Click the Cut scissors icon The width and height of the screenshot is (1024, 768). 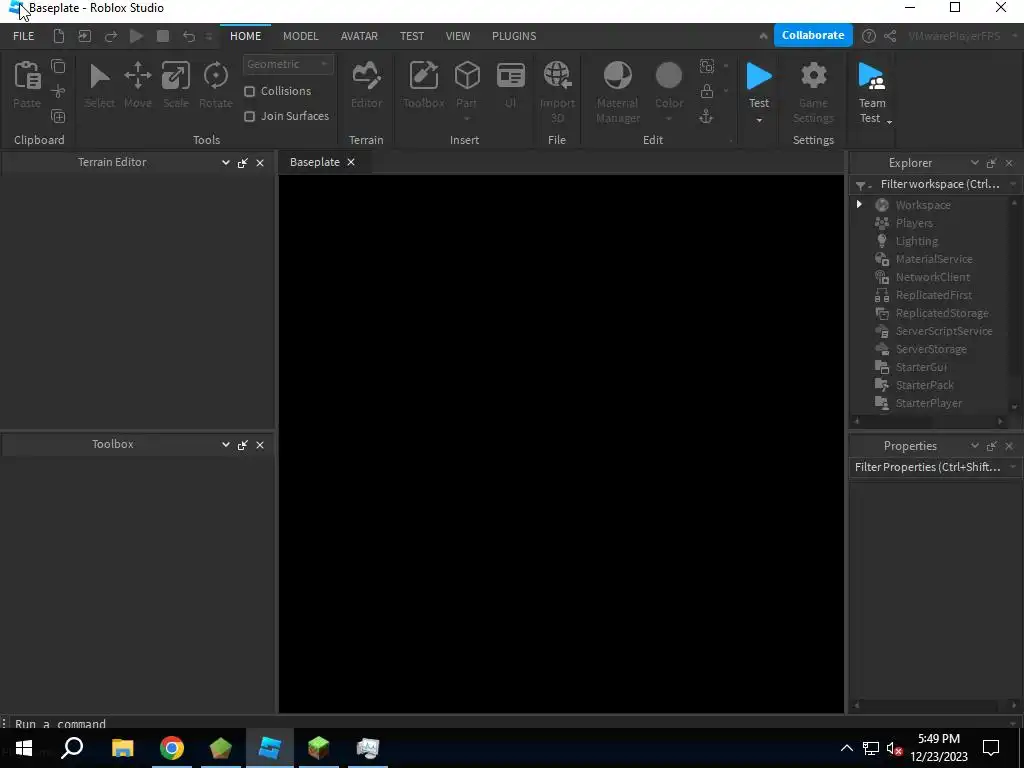(x=58, y=91)
